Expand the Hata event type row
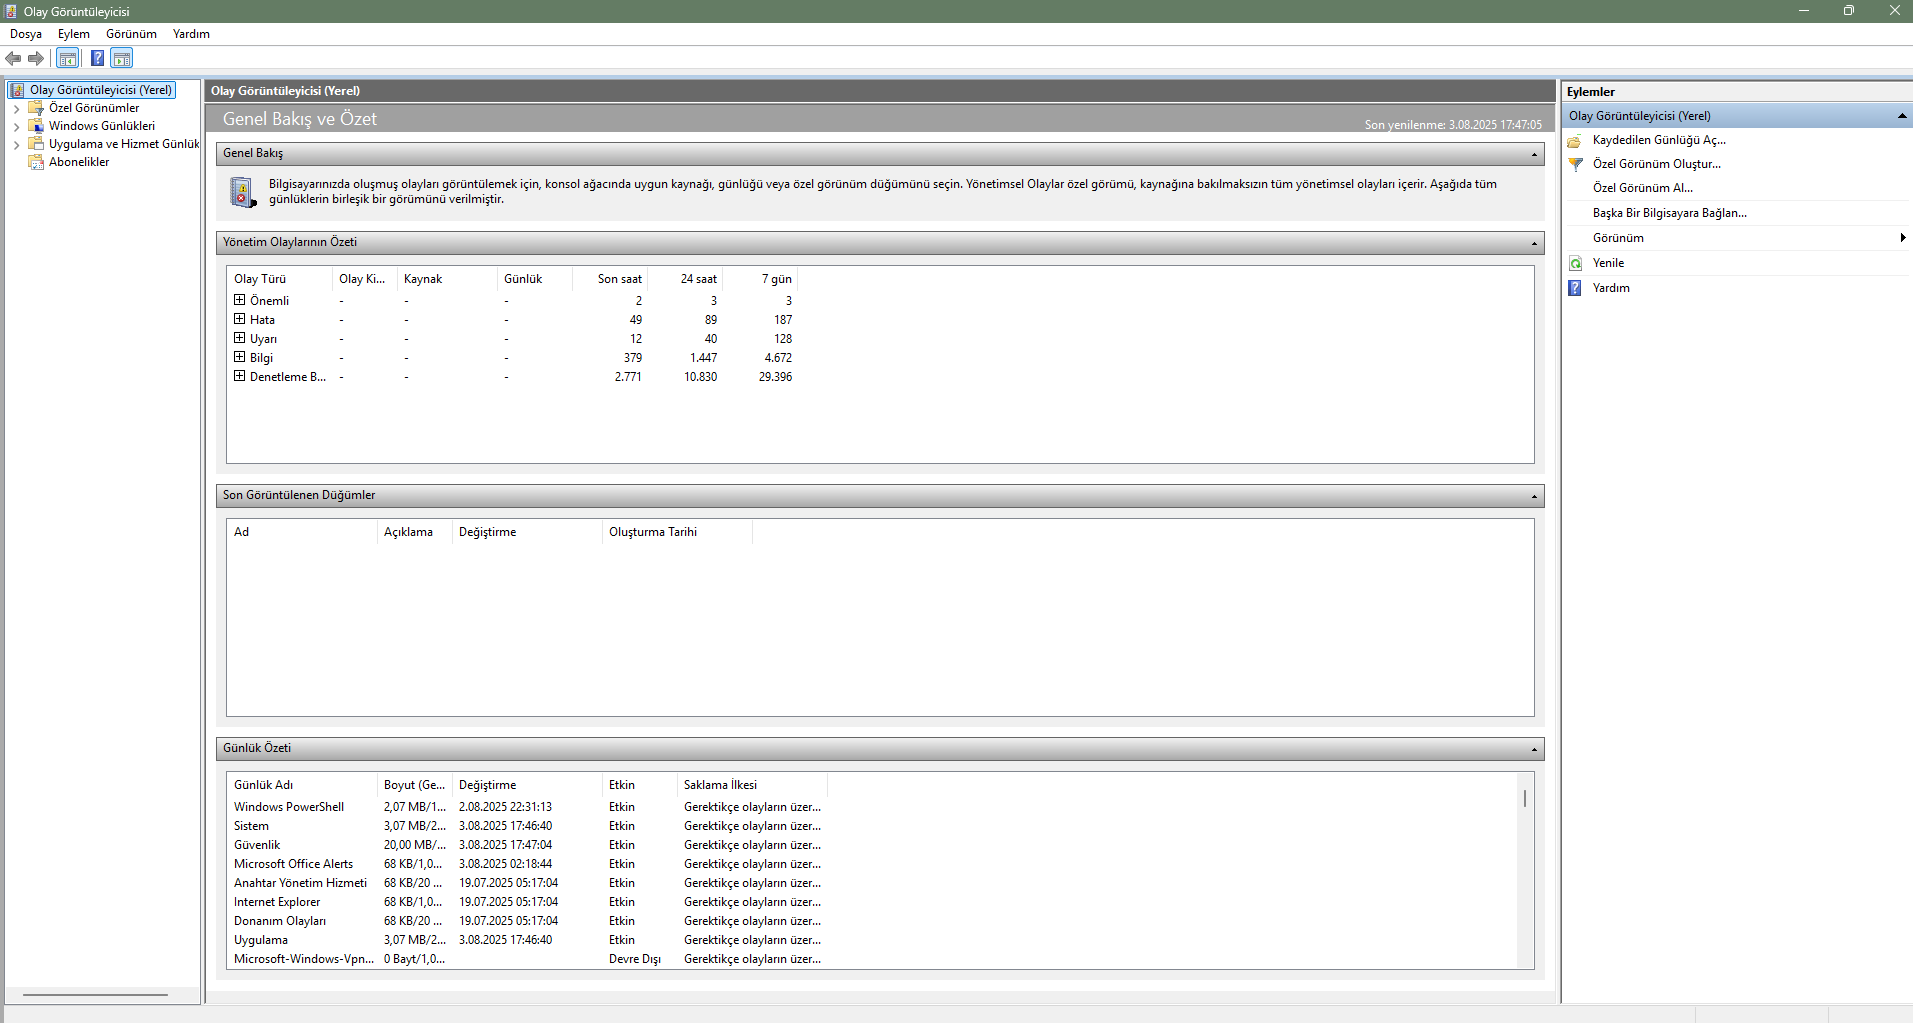The height and width of the screenshot is (1023, 1913). 239,319
